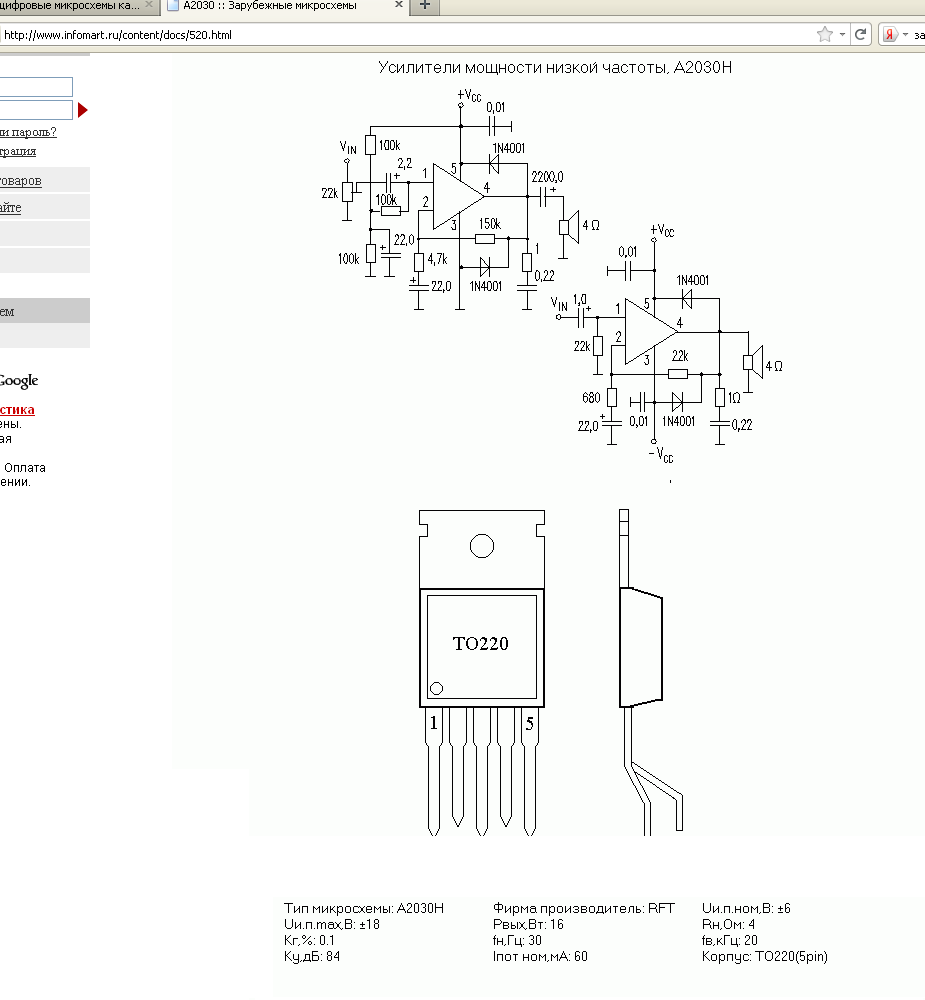
Task: Click the text 'Uи.п.ном,B: ±6'
Action: pos(746,908)
